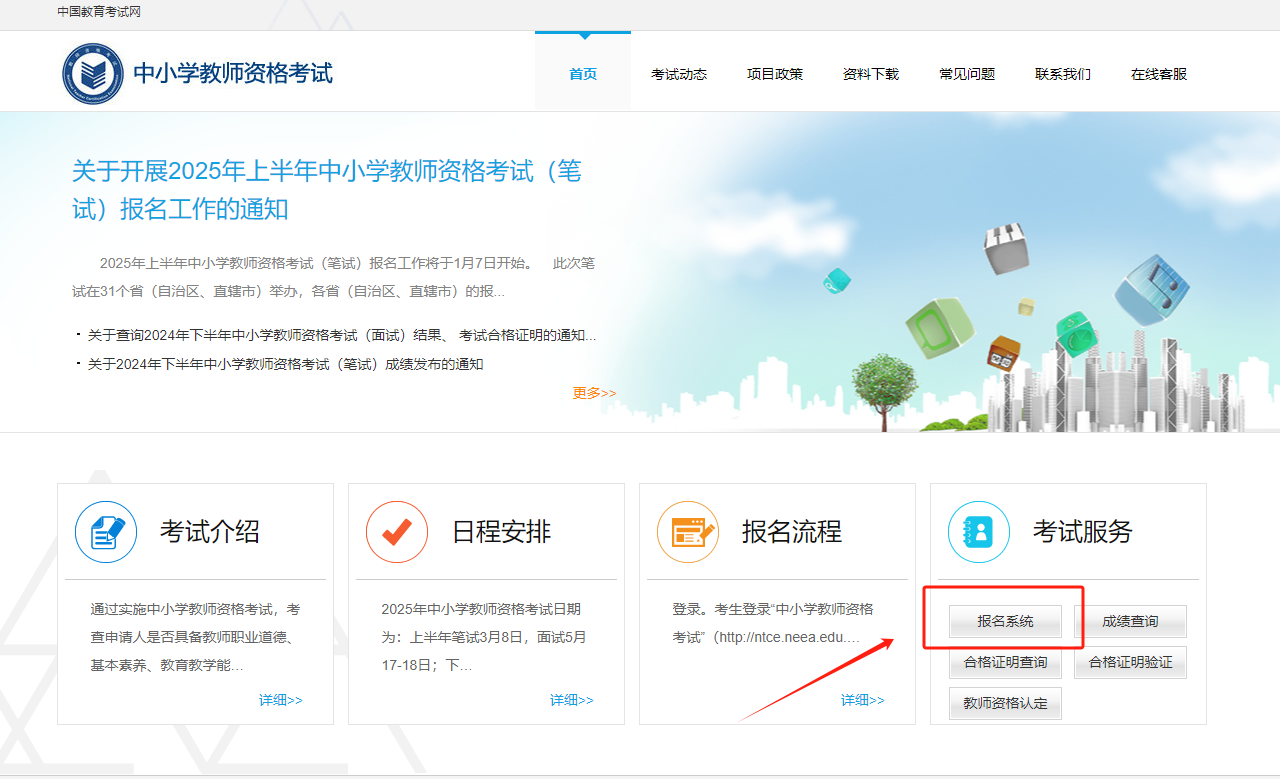This screenshot has width=1280, height=779.
Task: Click the NTCE site logo emblem
Action: tap(92, 74)
